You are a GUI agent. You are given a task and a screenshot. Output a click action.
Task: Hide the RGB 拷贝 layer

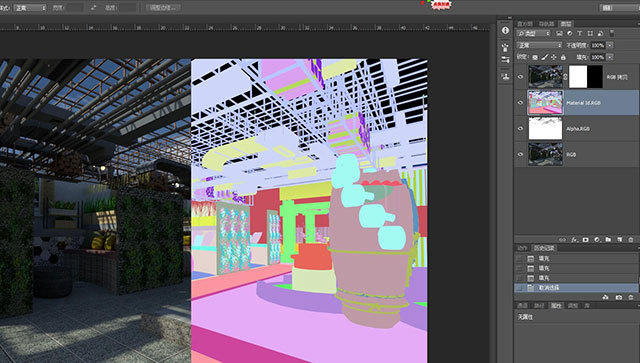coord(520,77)
